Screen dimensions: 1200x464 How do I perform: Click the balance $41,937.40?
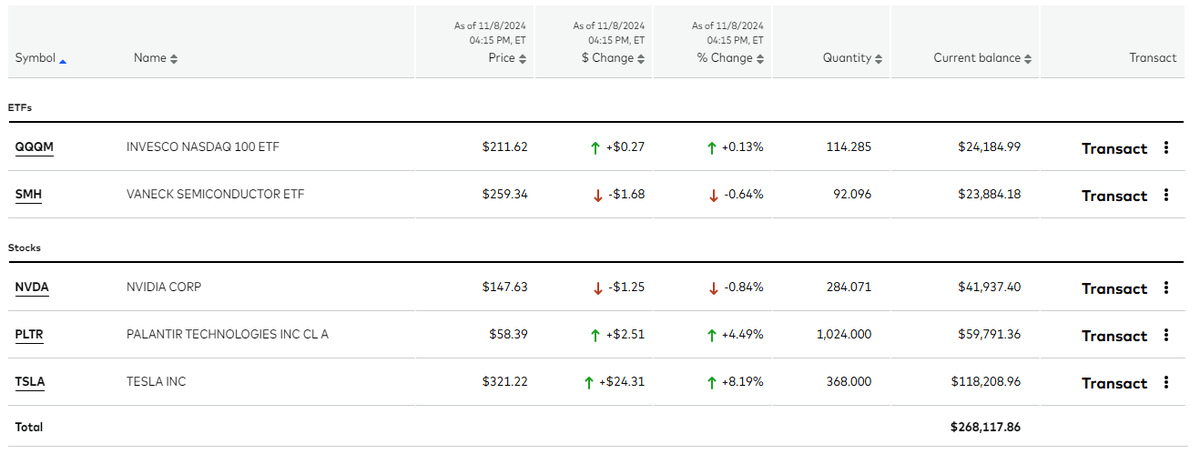pos(989,287)
